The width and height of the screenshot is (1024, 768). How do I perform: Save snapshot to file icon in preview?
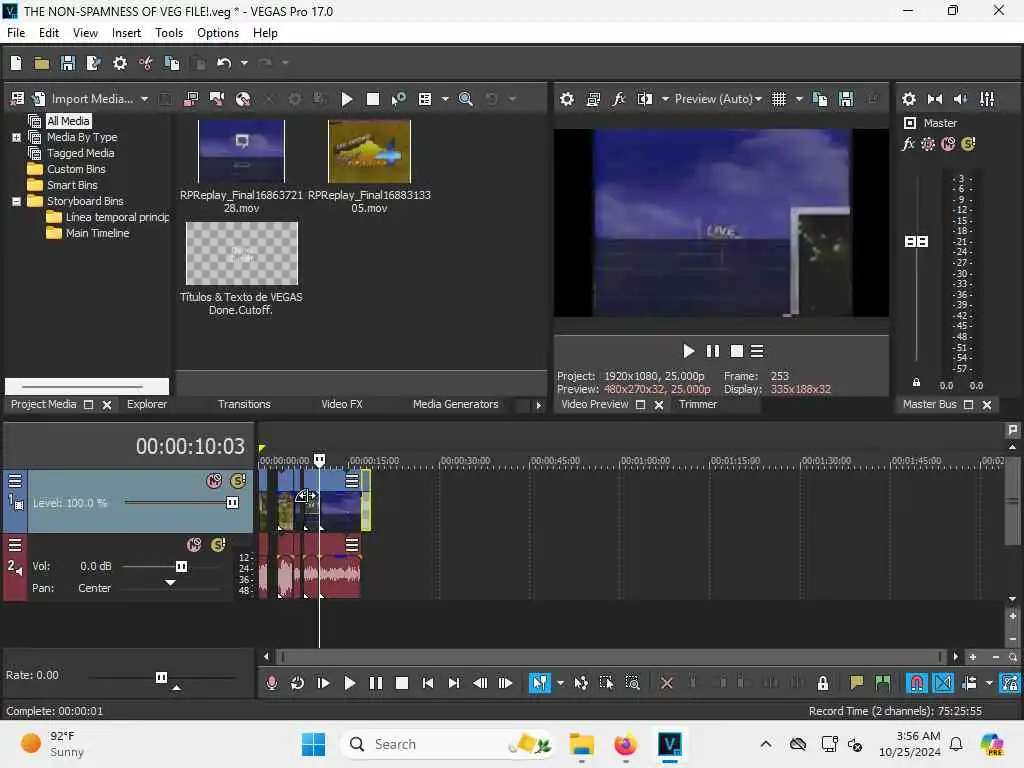click(x=846, y=99)
